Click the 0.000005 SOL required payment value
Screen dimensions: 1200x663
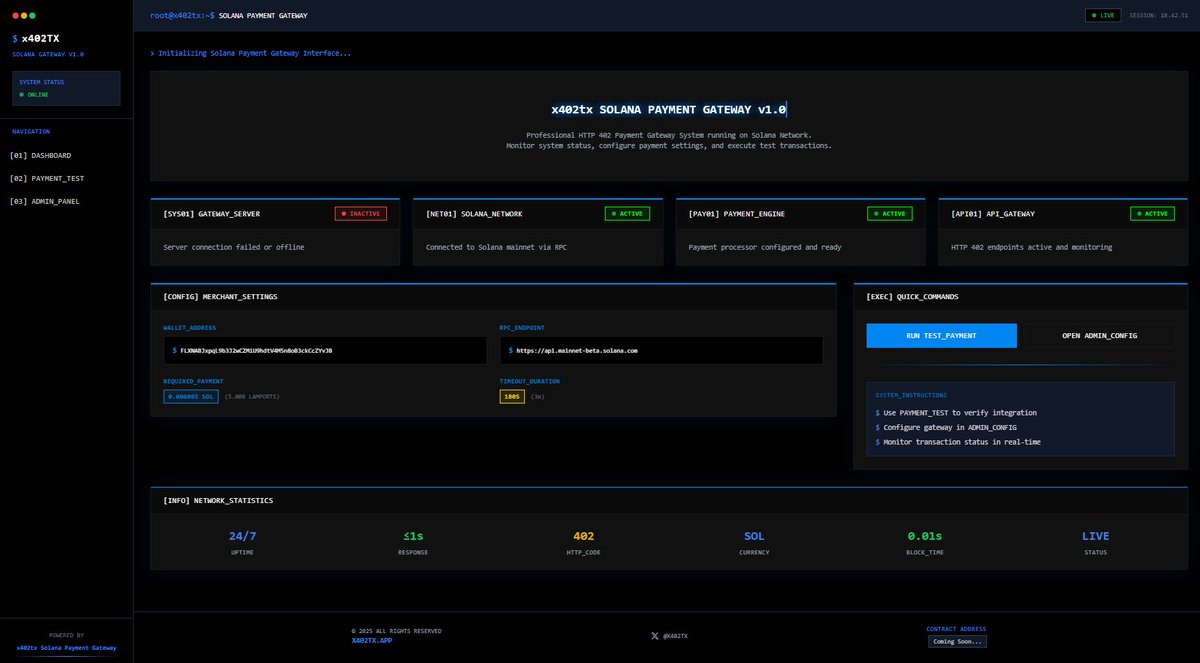(191, 396)
